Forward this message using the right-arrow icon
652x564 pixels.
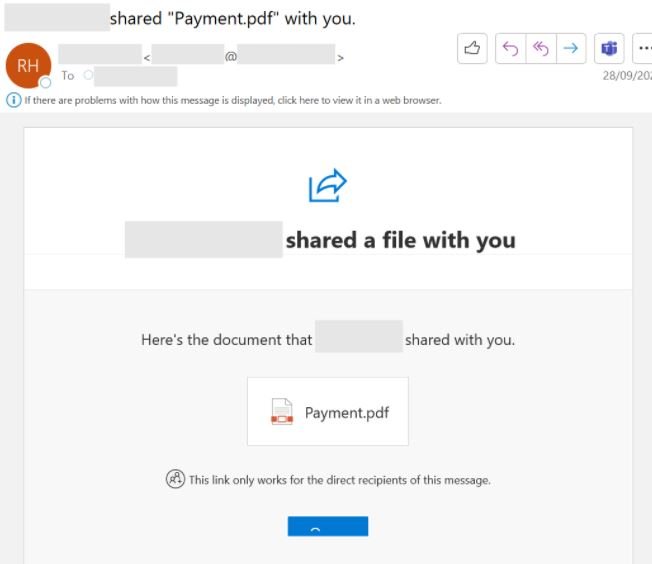(x=571, y=49)
